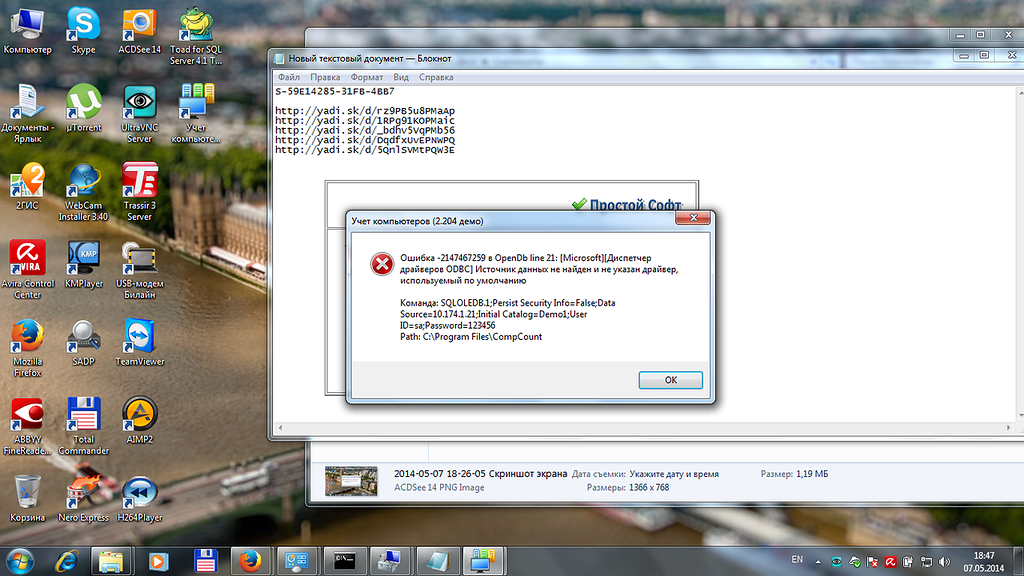Screen dimensions: 1024x576
Task: Click OK in the error dialog
Action: click(x=670, y=380)
